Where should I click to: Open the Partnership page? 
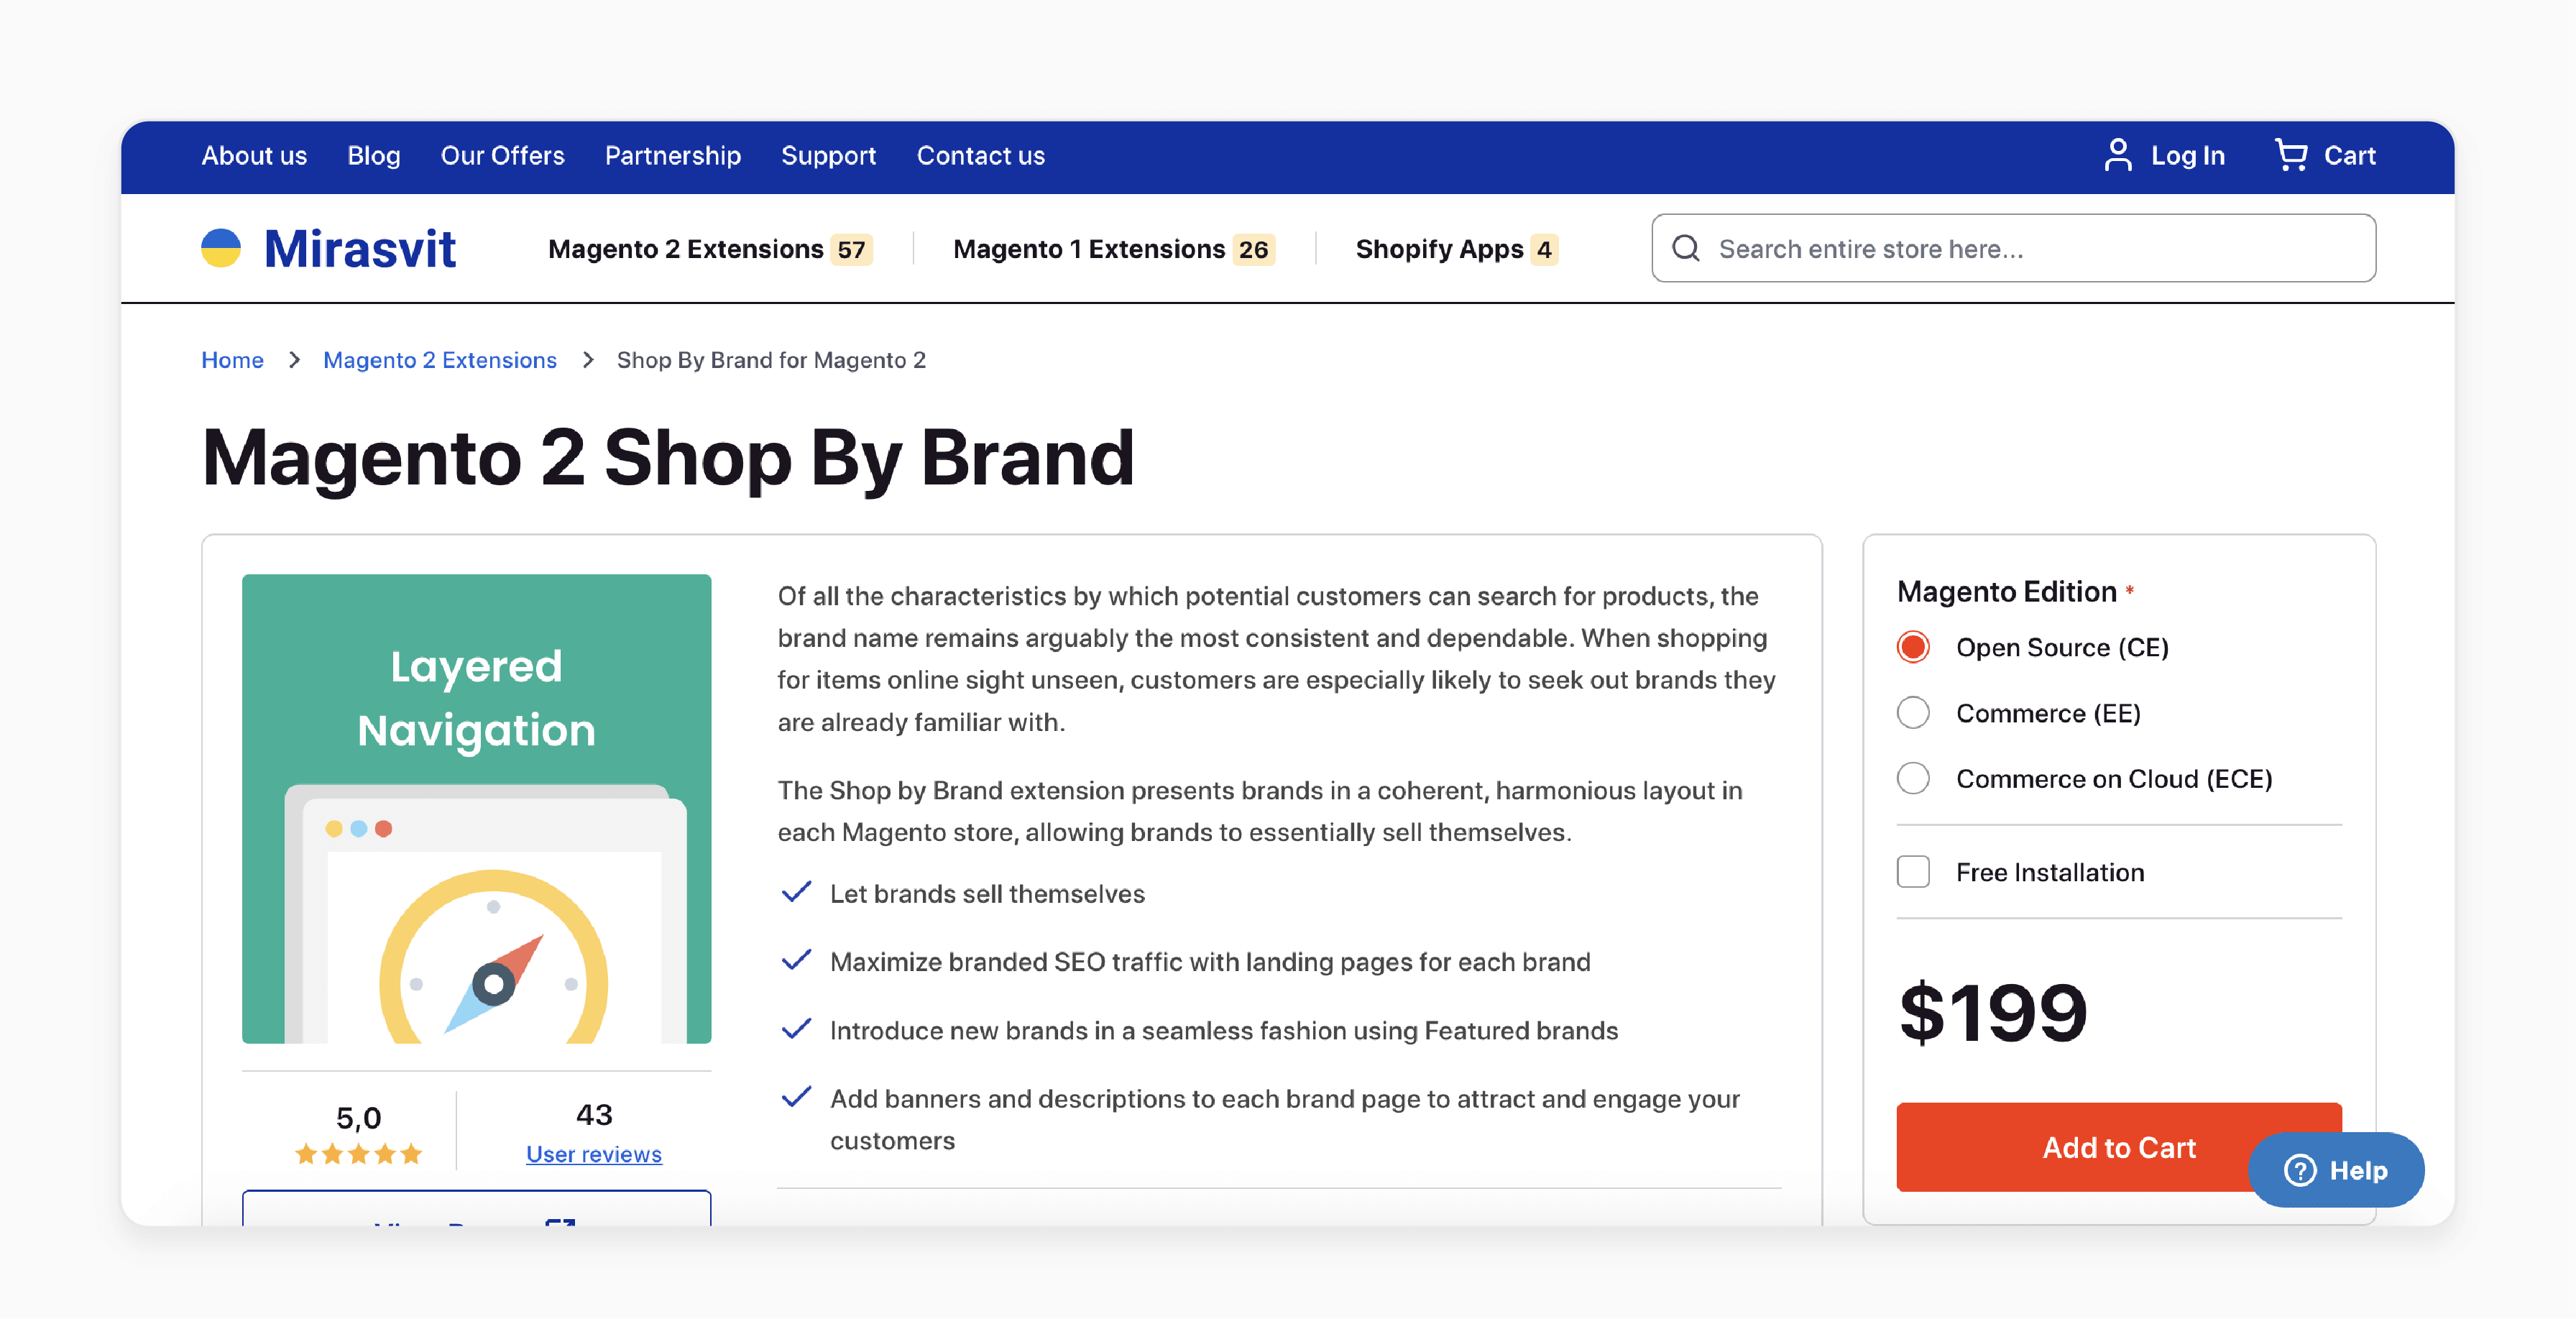point(672,155)
